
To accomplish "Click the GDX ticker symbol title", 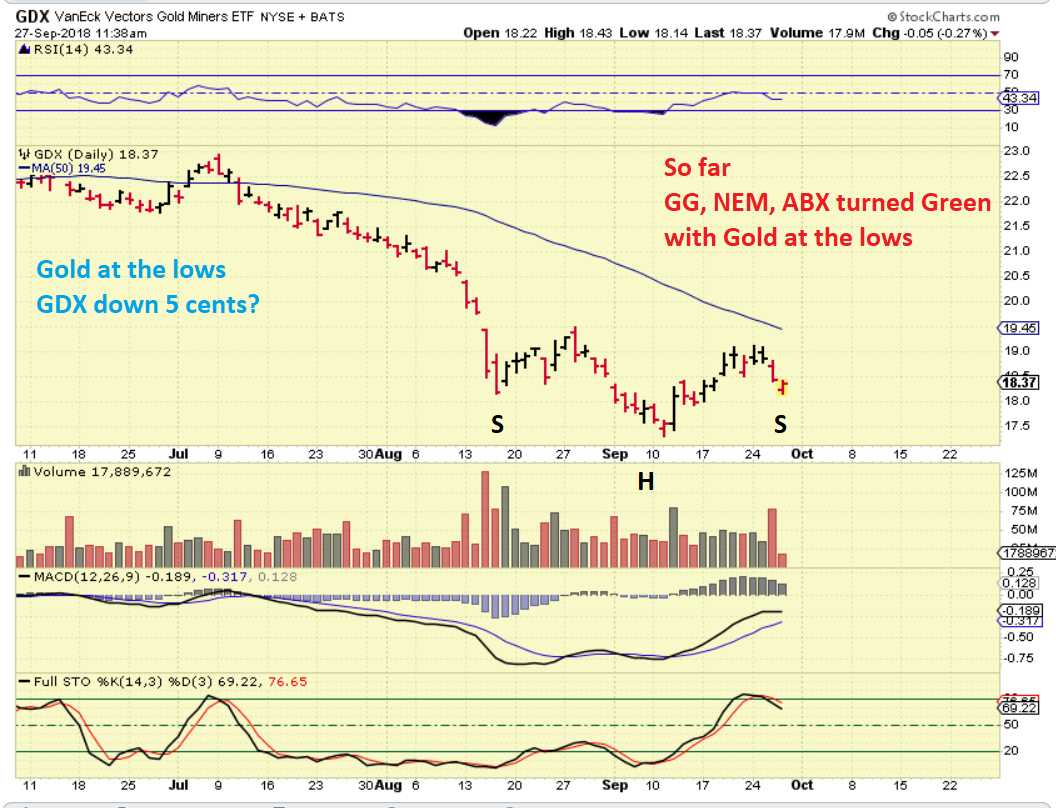I will point(32,16).
